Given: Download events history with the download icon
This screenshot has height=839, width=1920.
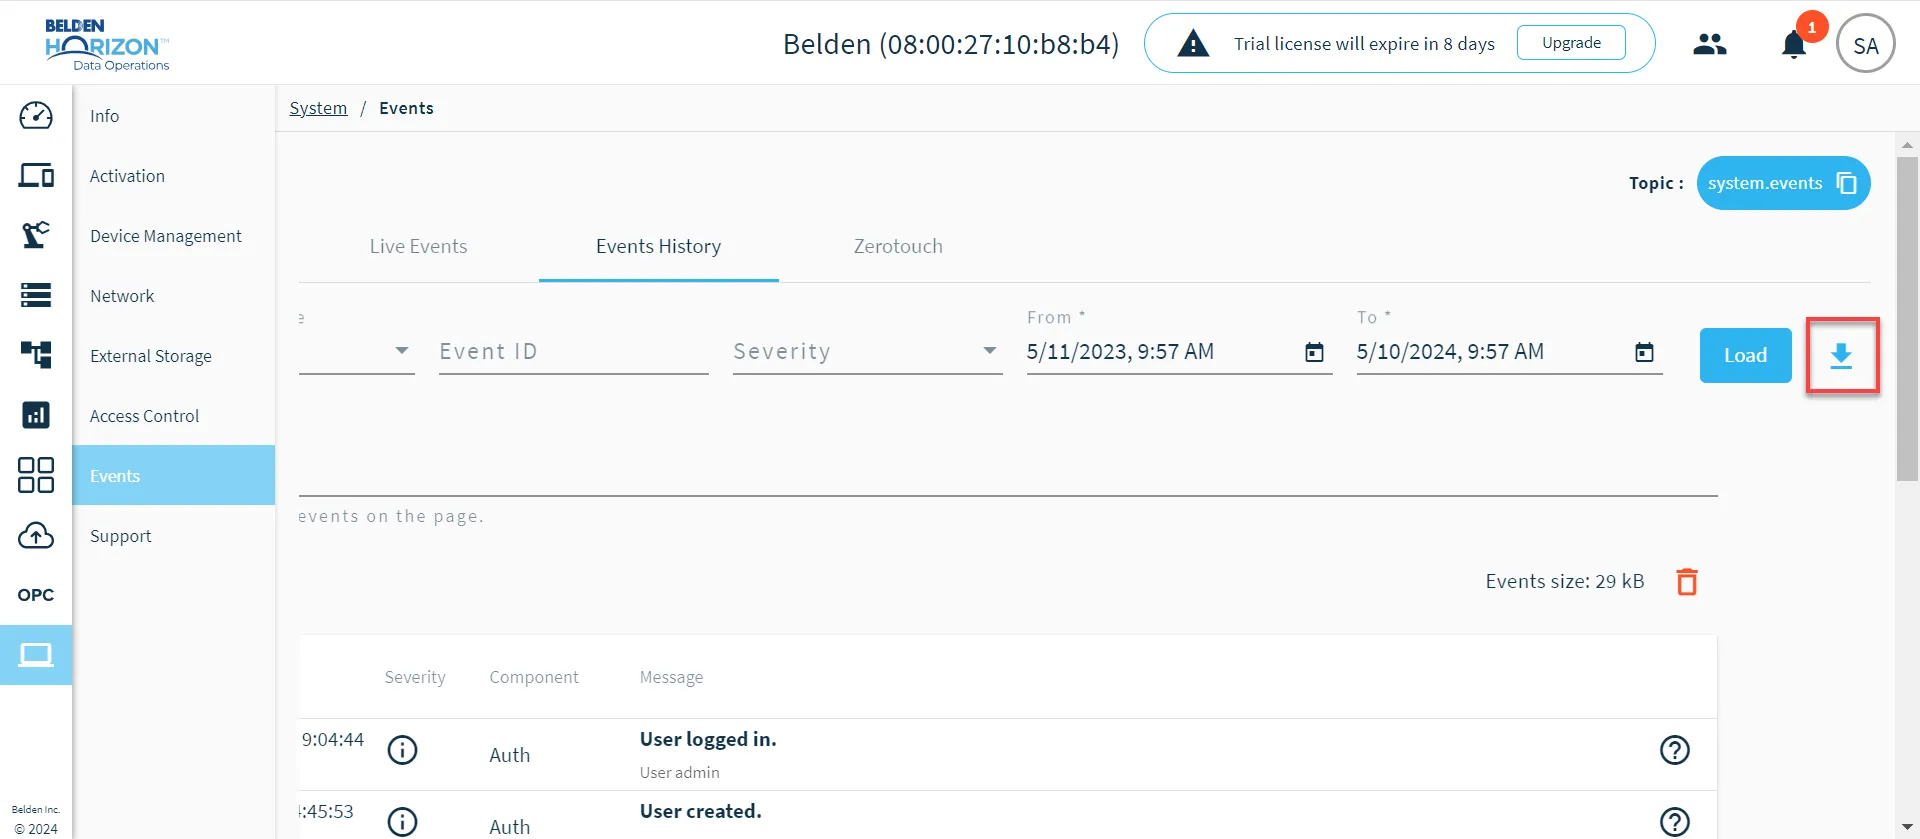Looking at the screenshot, I should coord(1842,356).
